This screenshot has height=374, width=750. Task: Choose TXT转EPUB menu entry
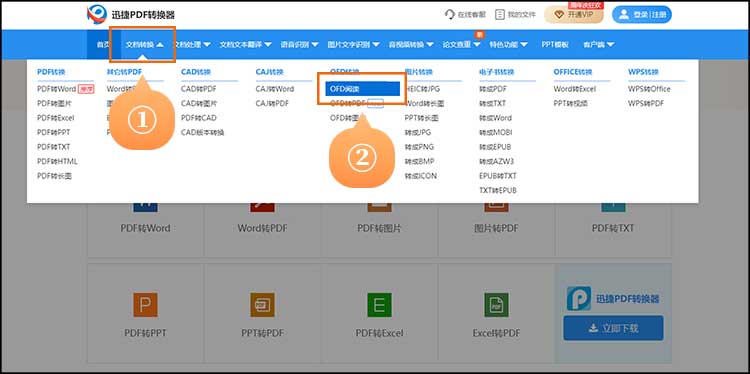pos(498,190)
